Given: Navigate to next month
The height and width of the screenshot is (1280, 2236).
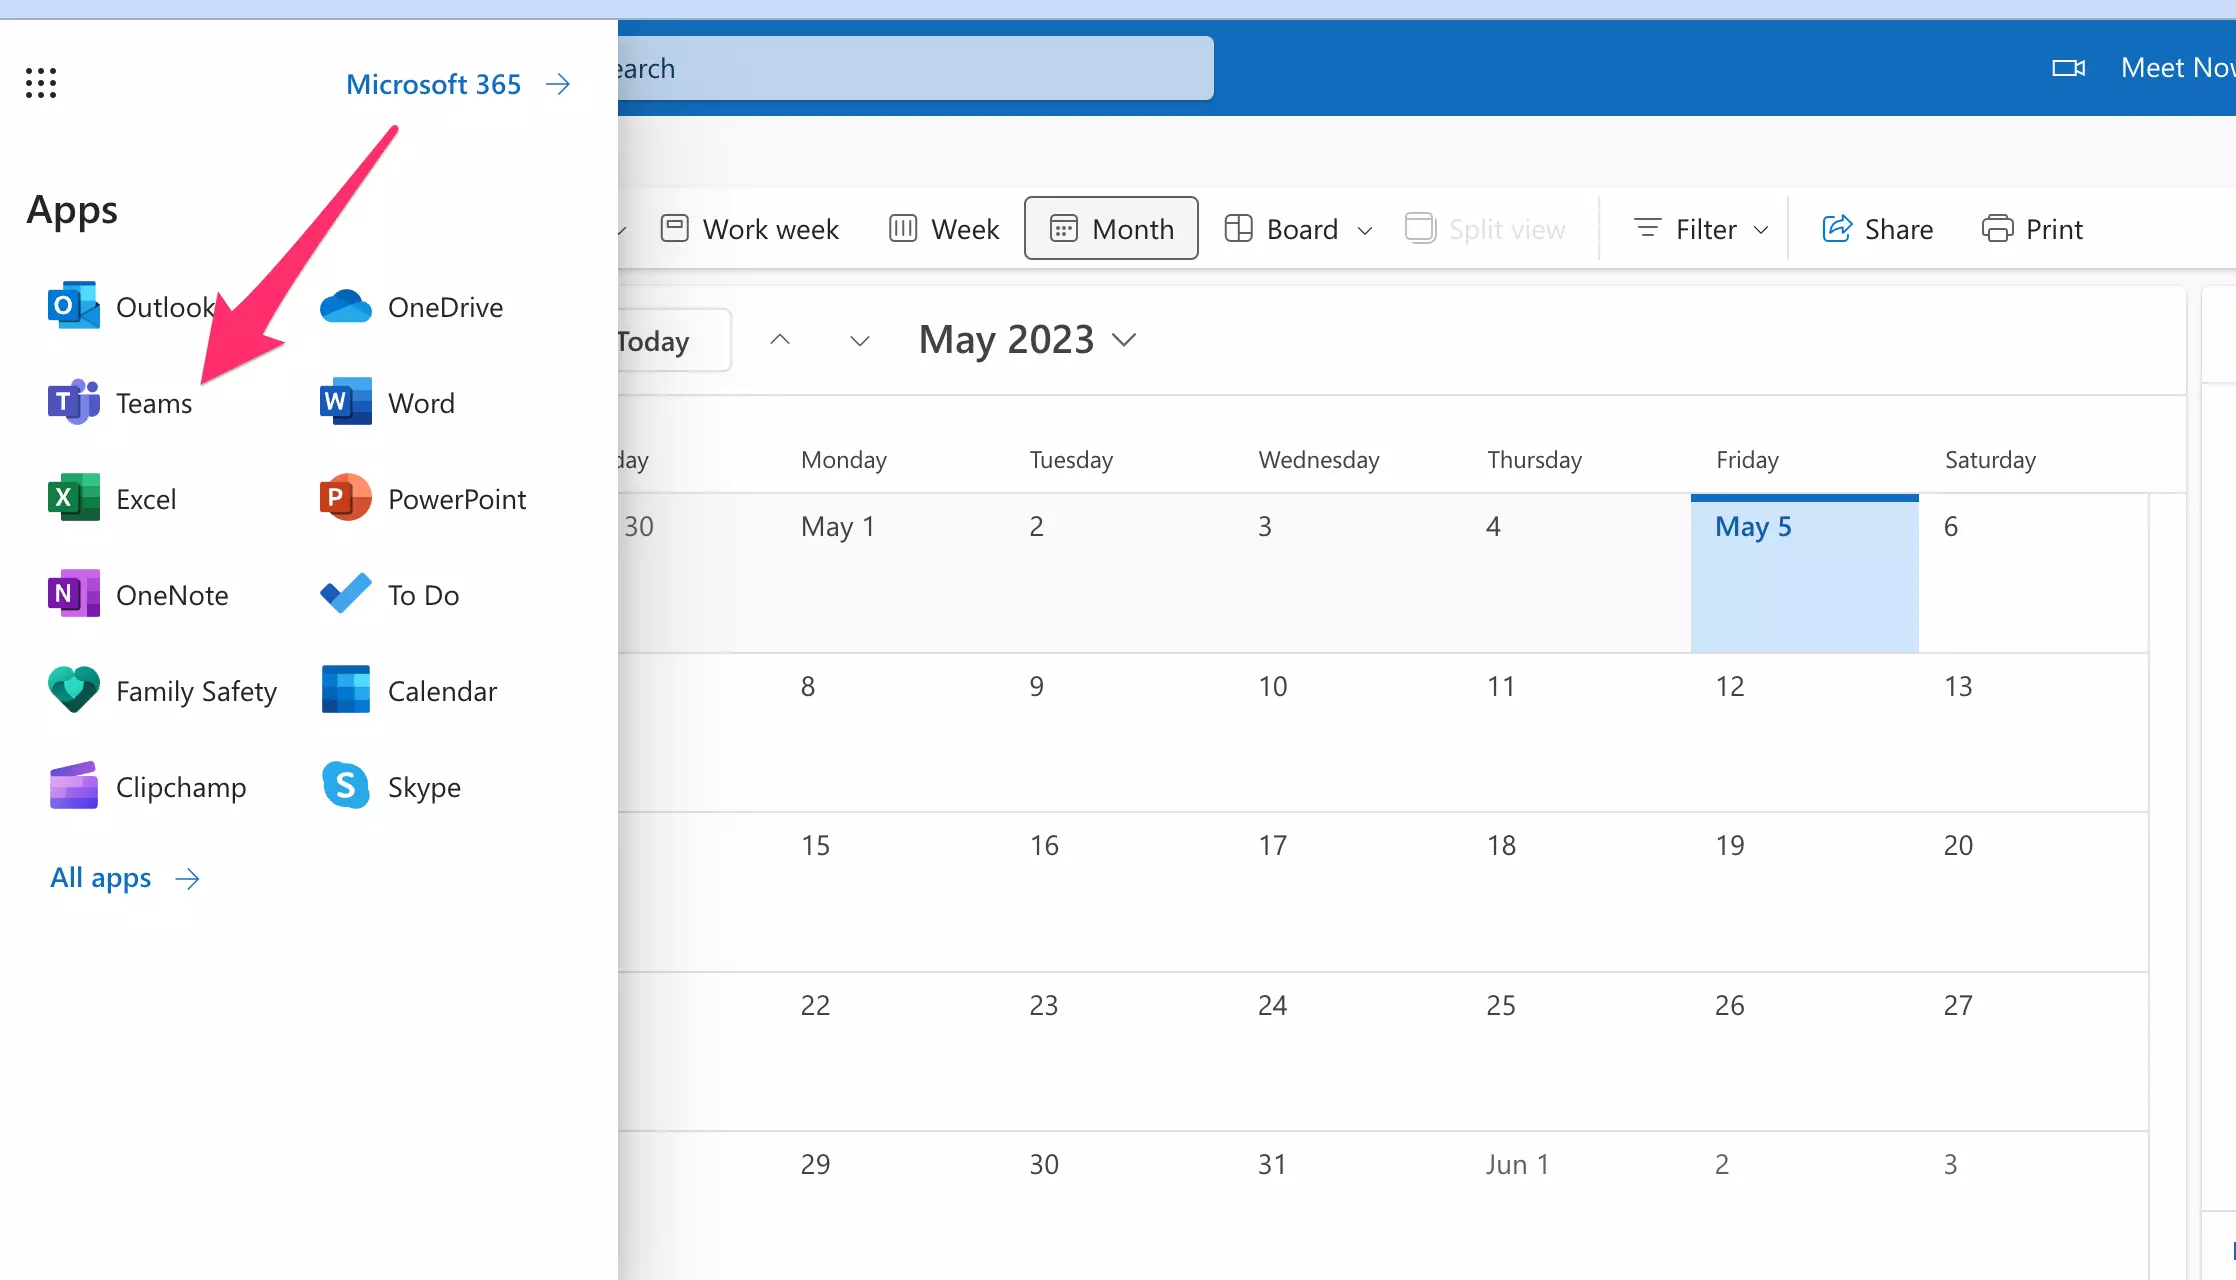Looking at the screenshot, I should click(x=860, y=340).
